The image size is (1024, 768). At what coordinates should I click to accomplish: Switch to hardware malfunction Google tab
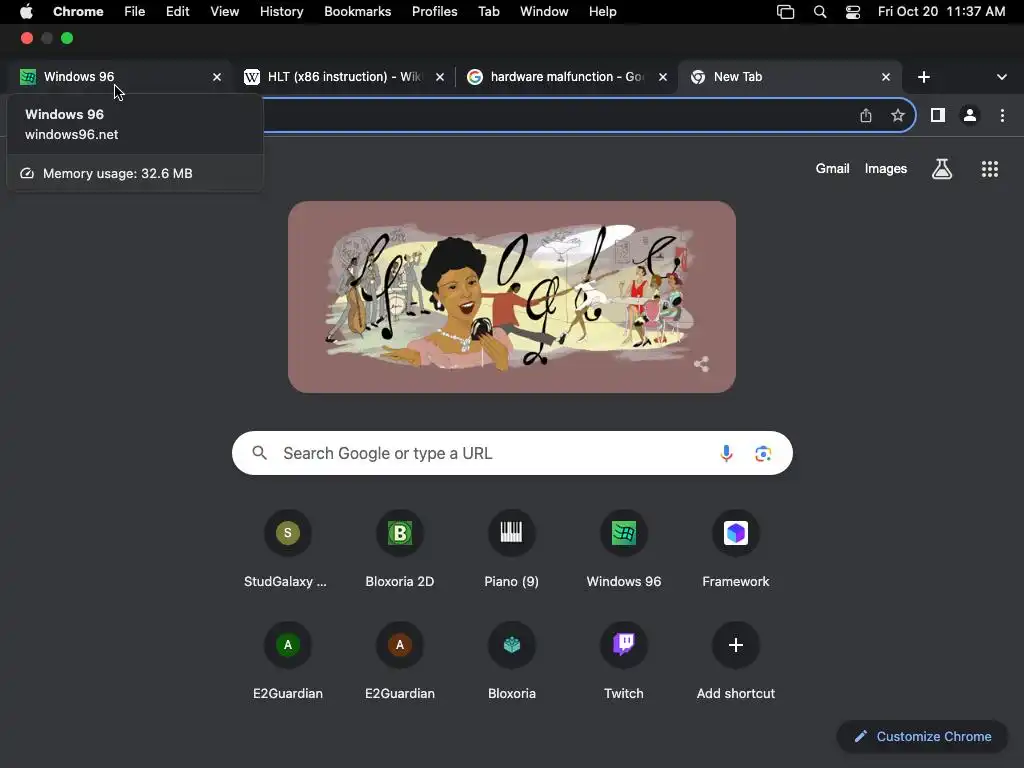click(x=567, y=77)
